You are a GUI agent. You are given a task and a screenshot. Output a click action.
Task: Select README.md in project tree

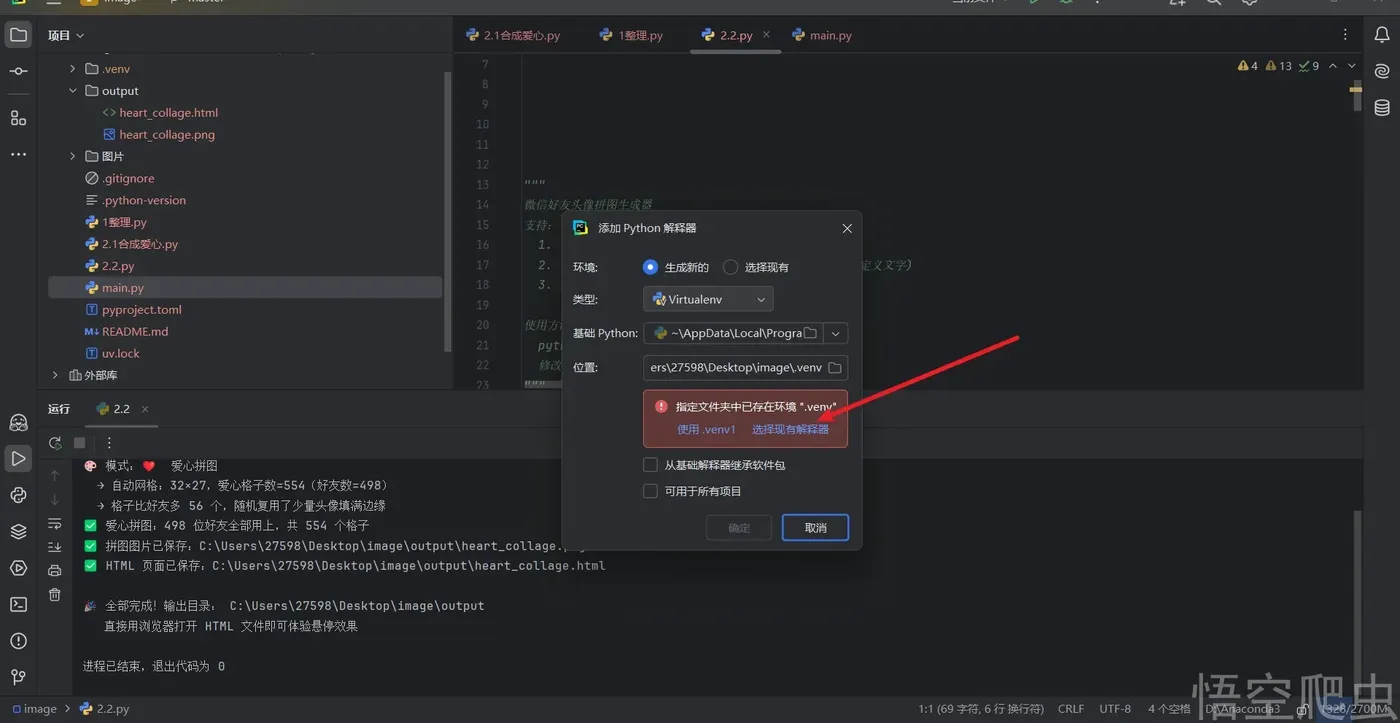126,332
